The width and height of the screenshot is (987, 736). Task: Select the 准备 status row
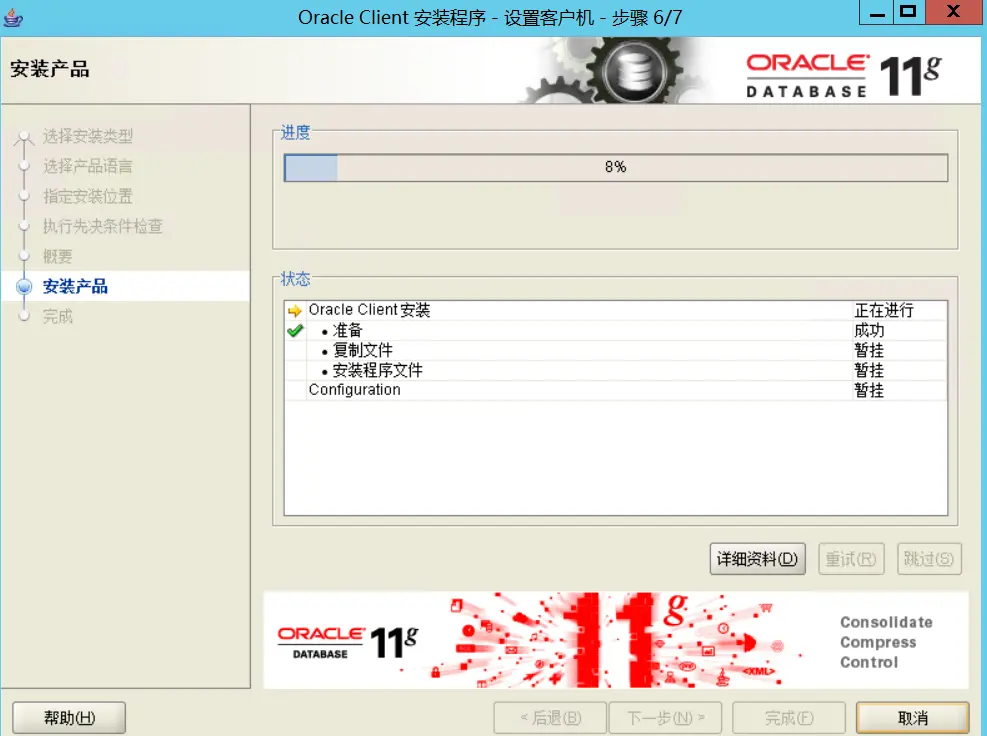pyautogui.click(x=616, y=331)
